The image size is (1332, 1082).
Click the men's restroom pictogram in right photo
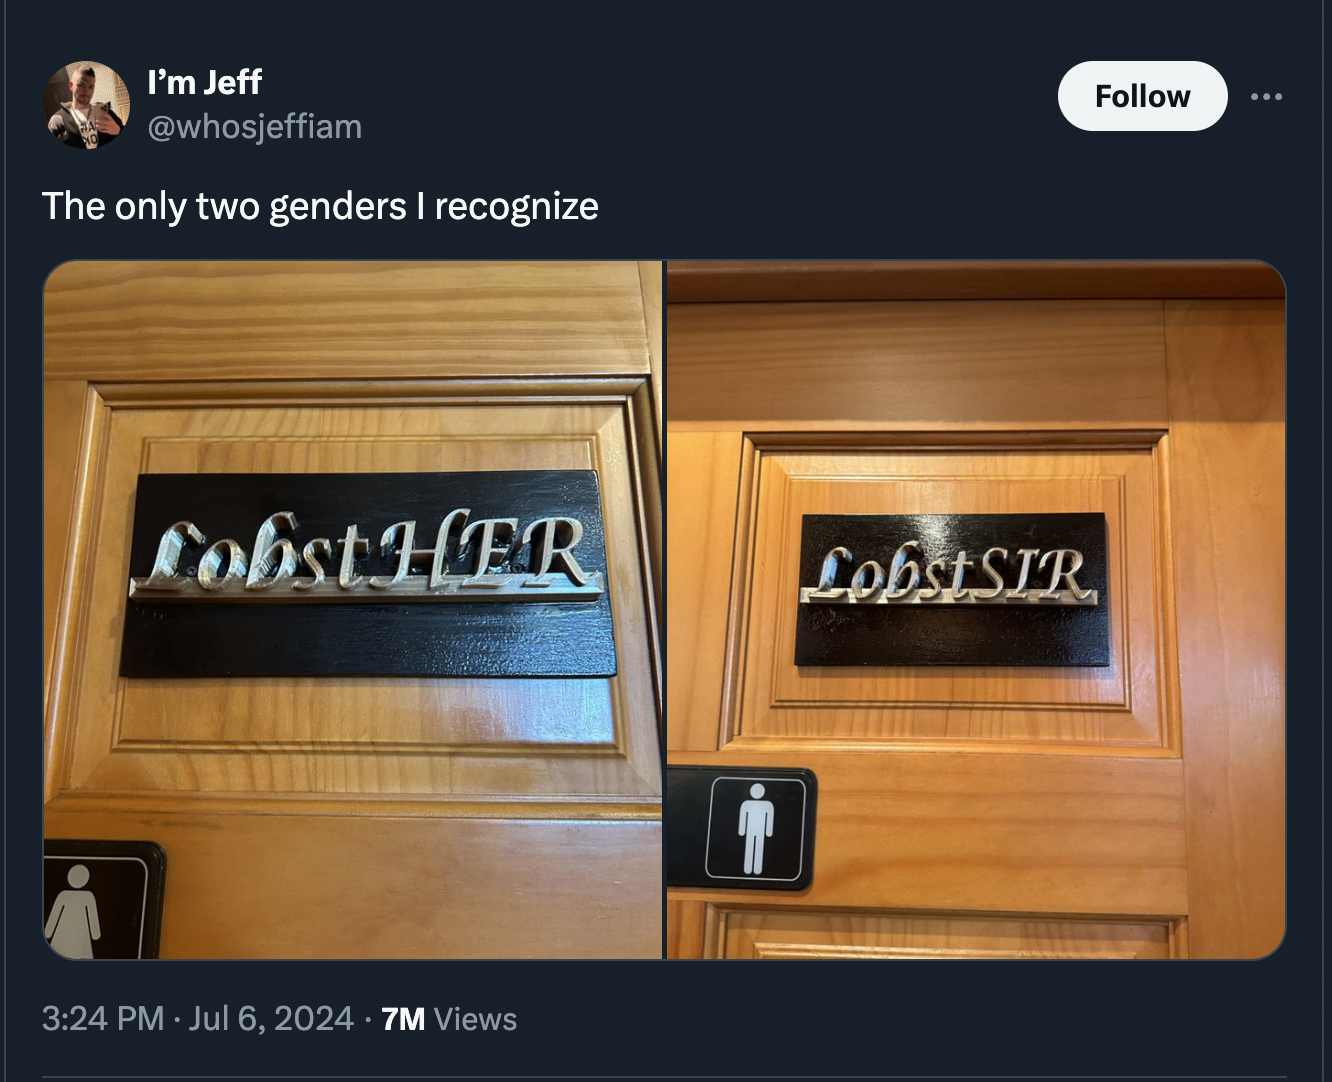coord(756,829)
